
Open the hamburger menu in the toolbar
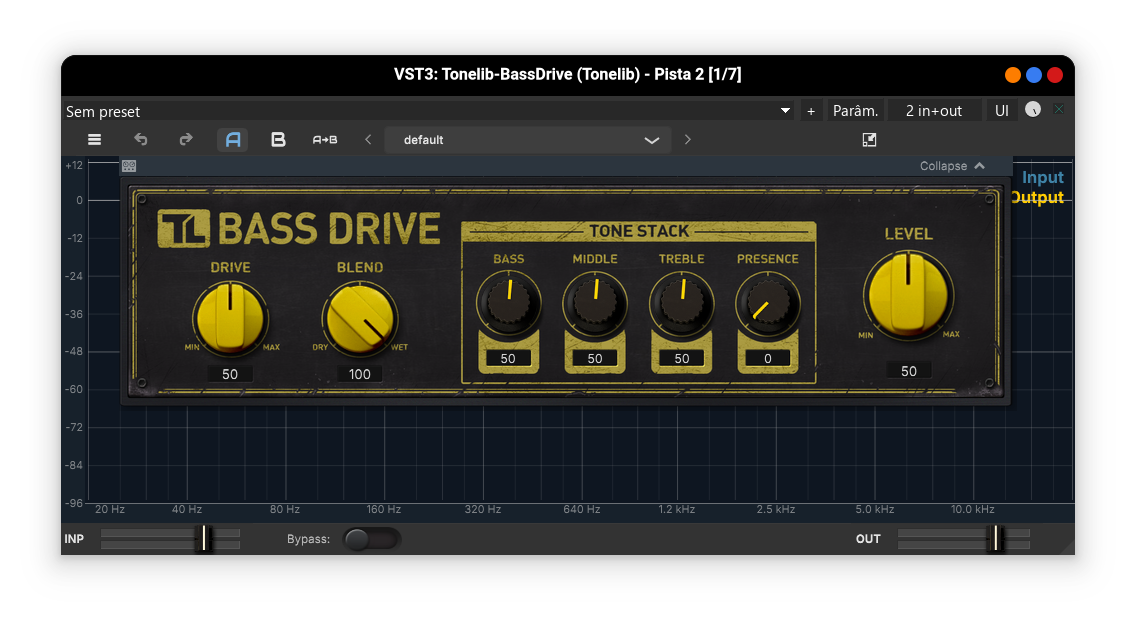tap(94, 139)
